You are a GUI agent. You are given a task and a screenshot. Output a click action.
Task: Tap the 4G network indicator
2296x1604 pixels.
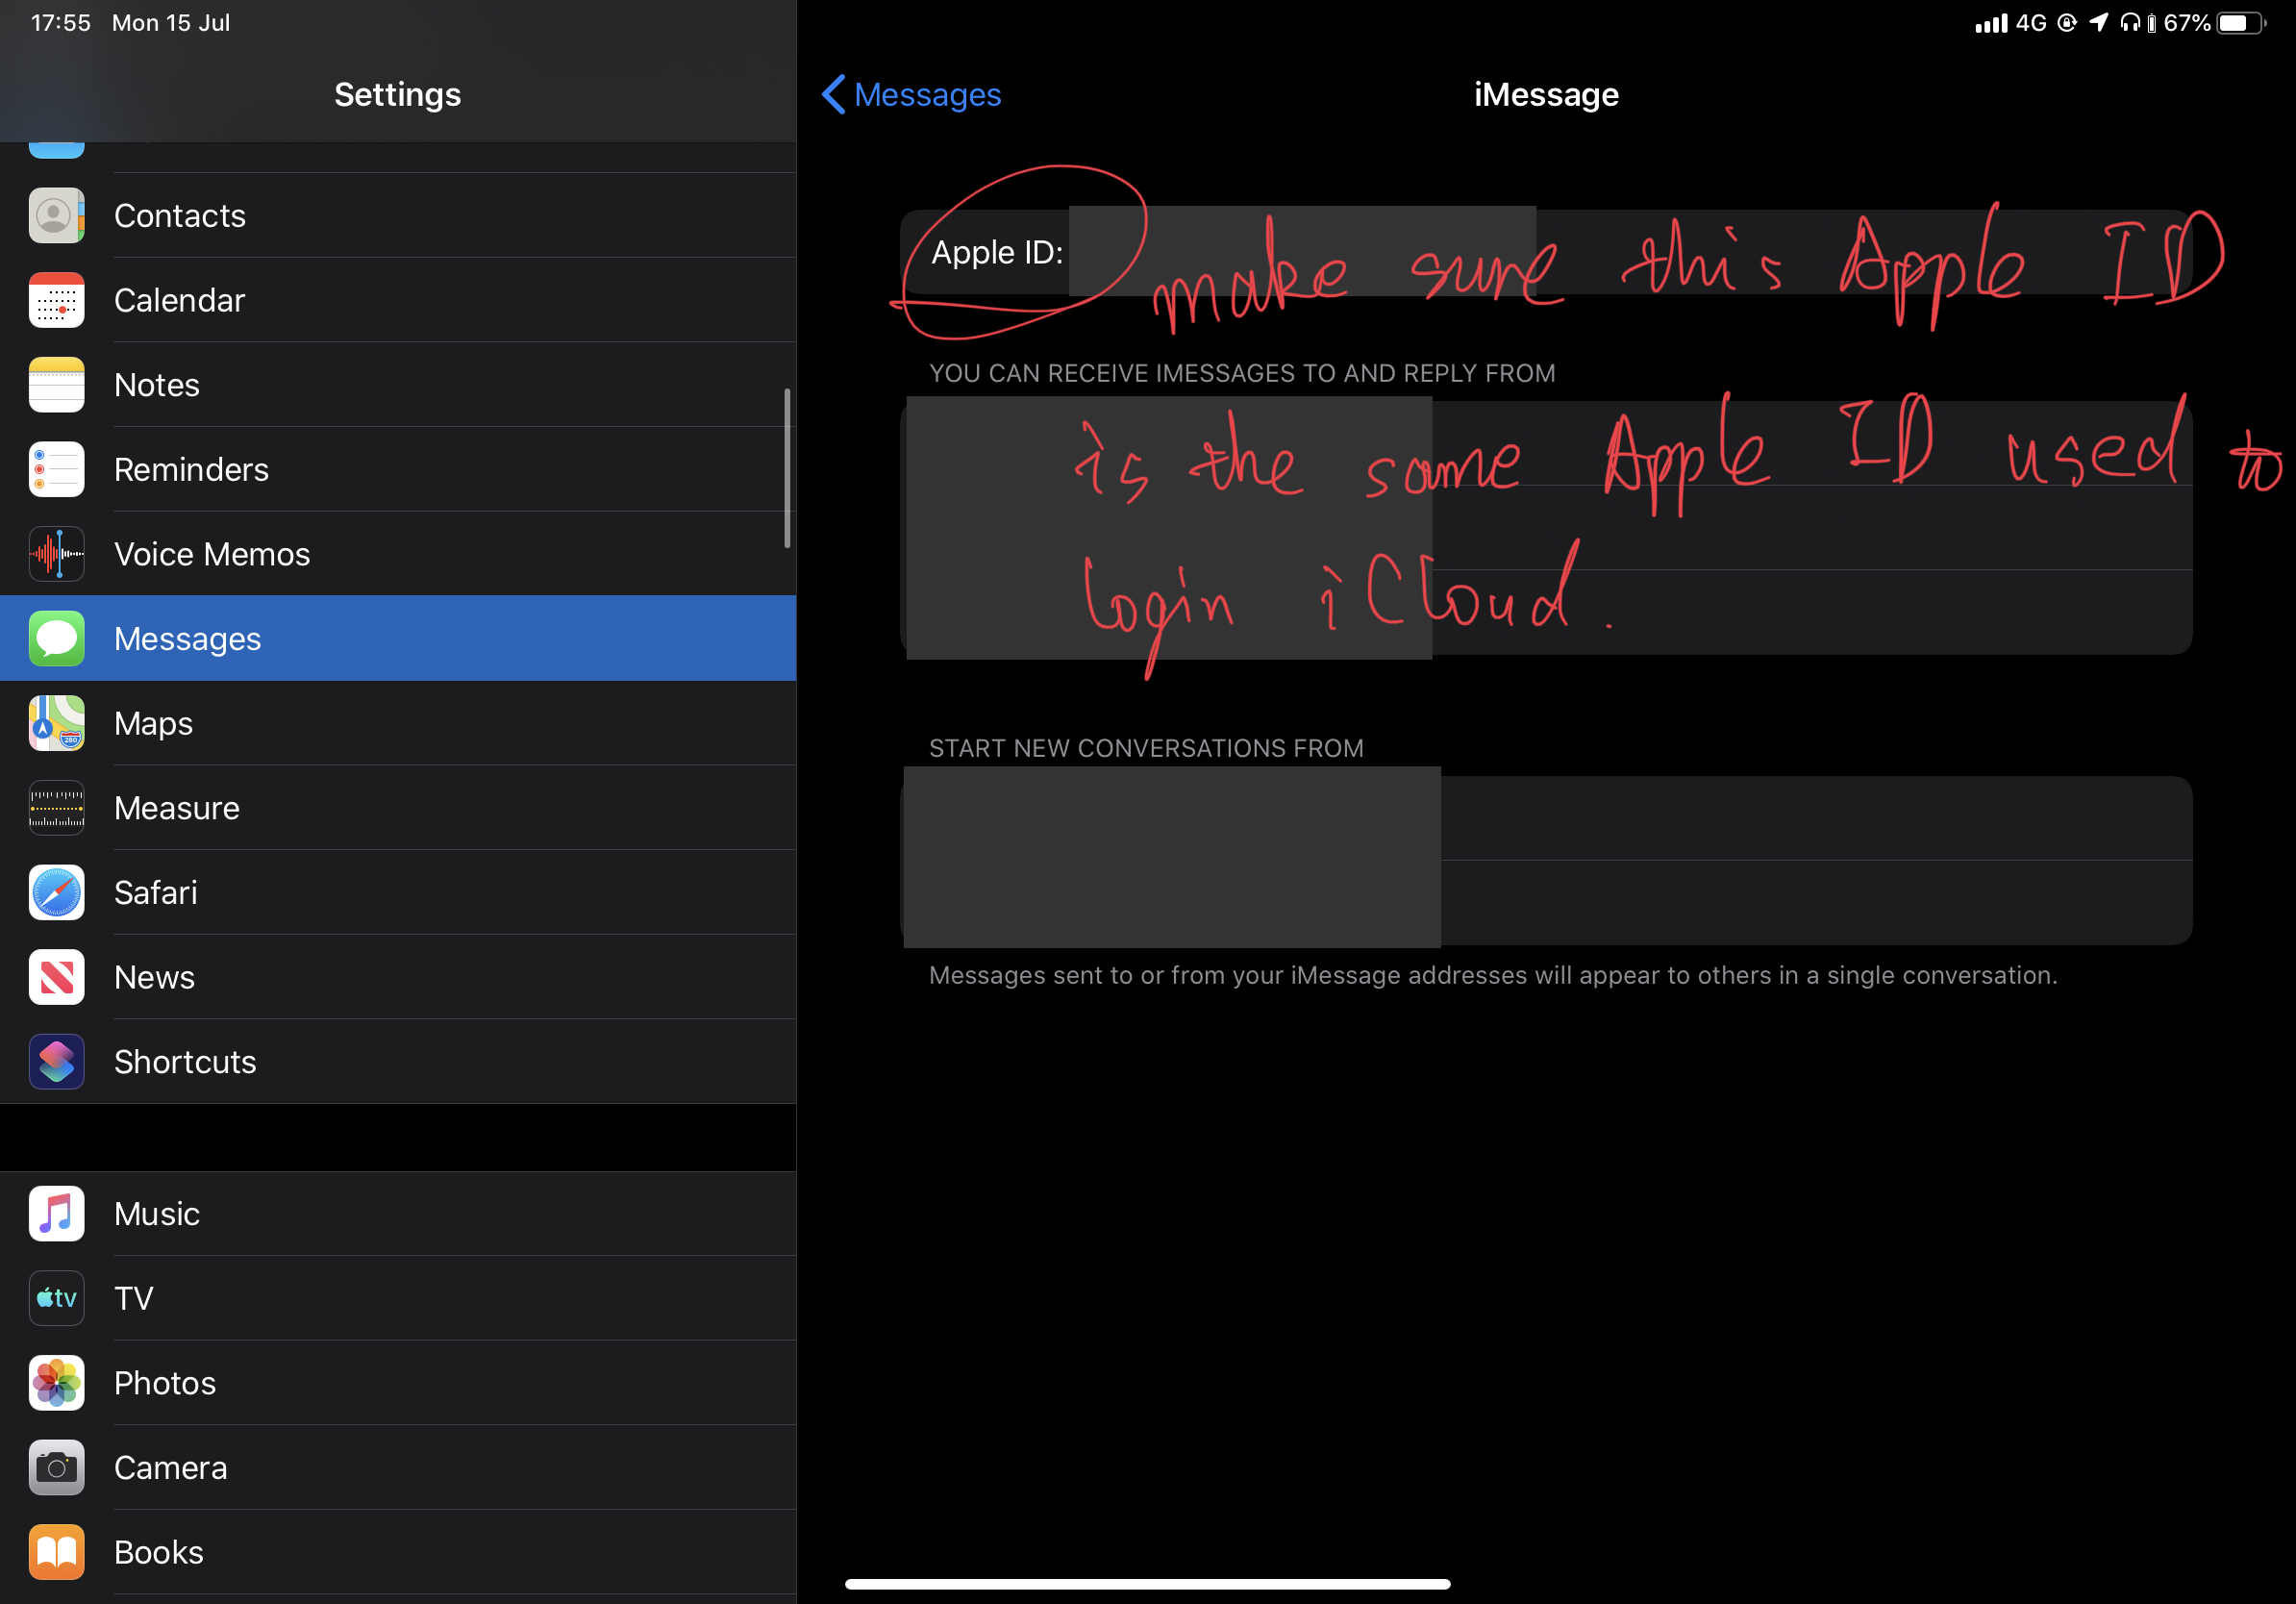coord(2031,23)
